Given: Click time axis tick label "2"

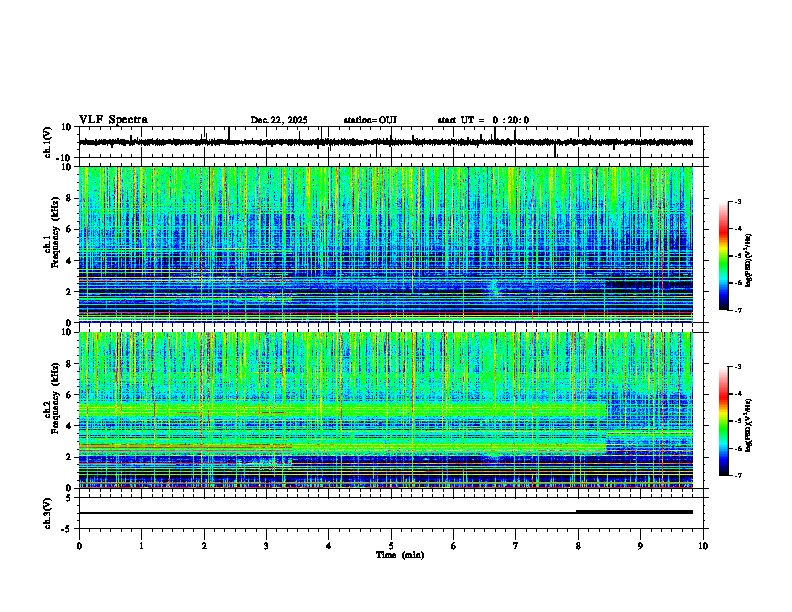Looking at the screenshot, I should click(204, 546).
